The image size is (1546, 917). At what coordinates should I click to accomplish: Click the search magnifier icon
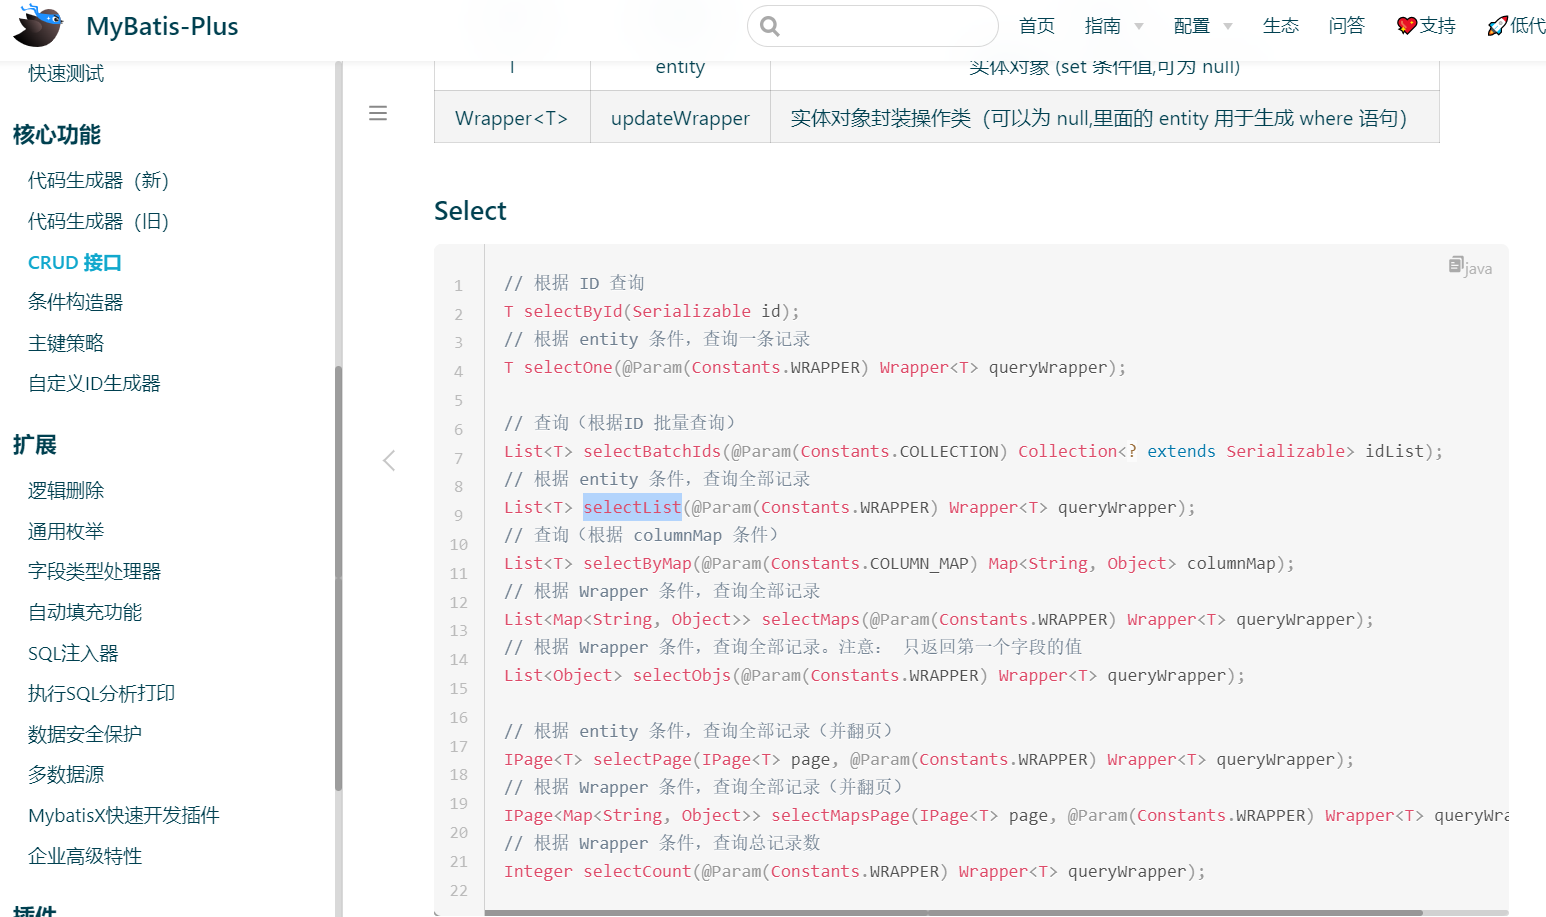point(769,26)
